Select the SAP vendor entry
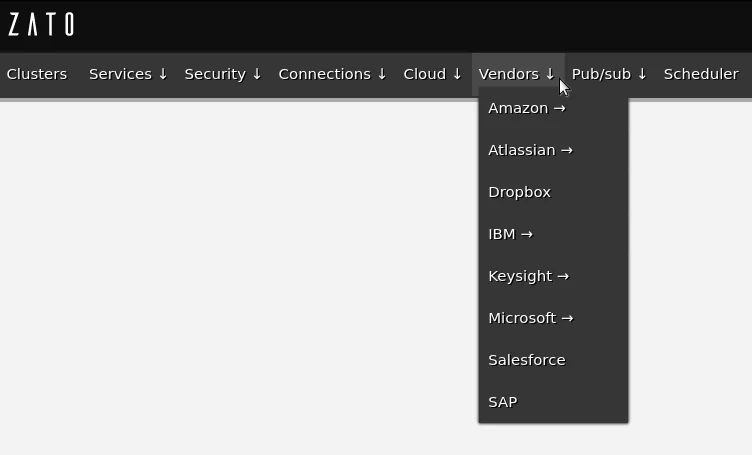Screen dimensions: 752x455 tap(502, 402)
